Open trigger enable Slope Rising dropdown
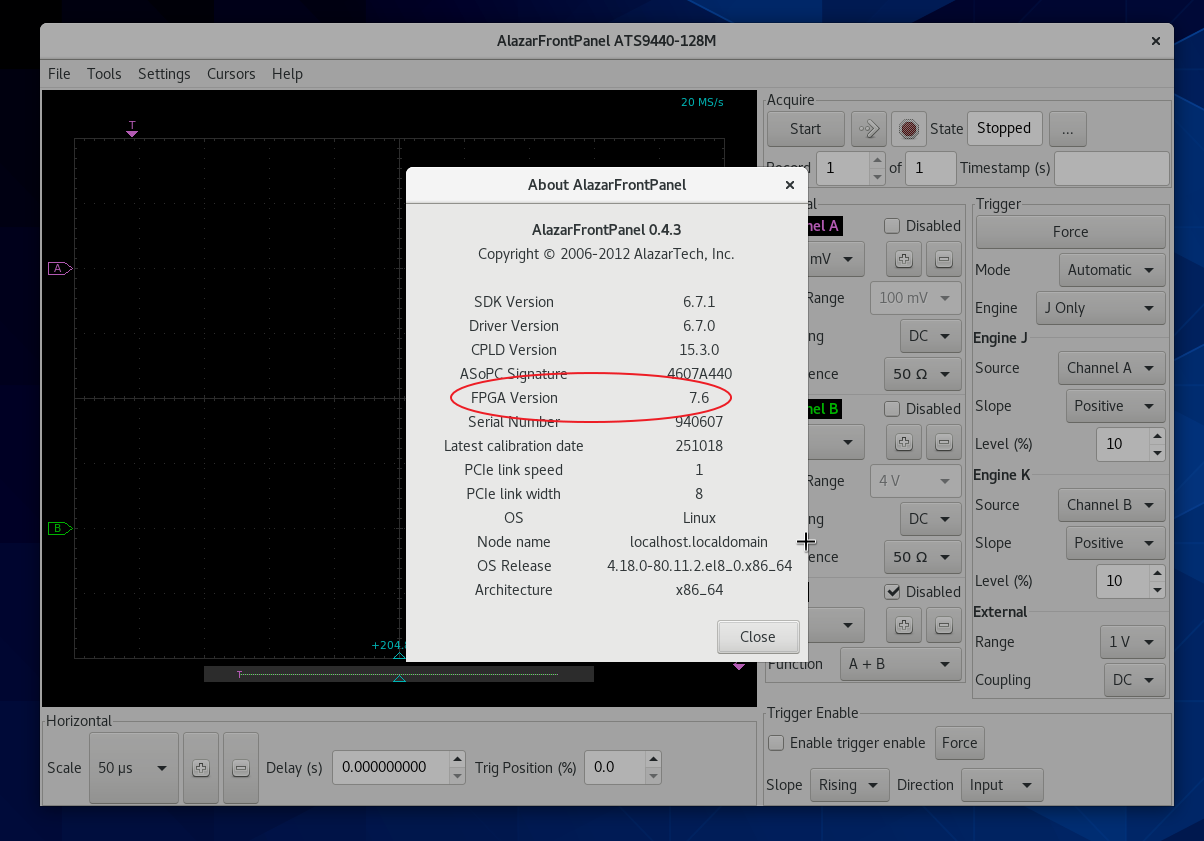1204x841 pixels. (849, 785)
